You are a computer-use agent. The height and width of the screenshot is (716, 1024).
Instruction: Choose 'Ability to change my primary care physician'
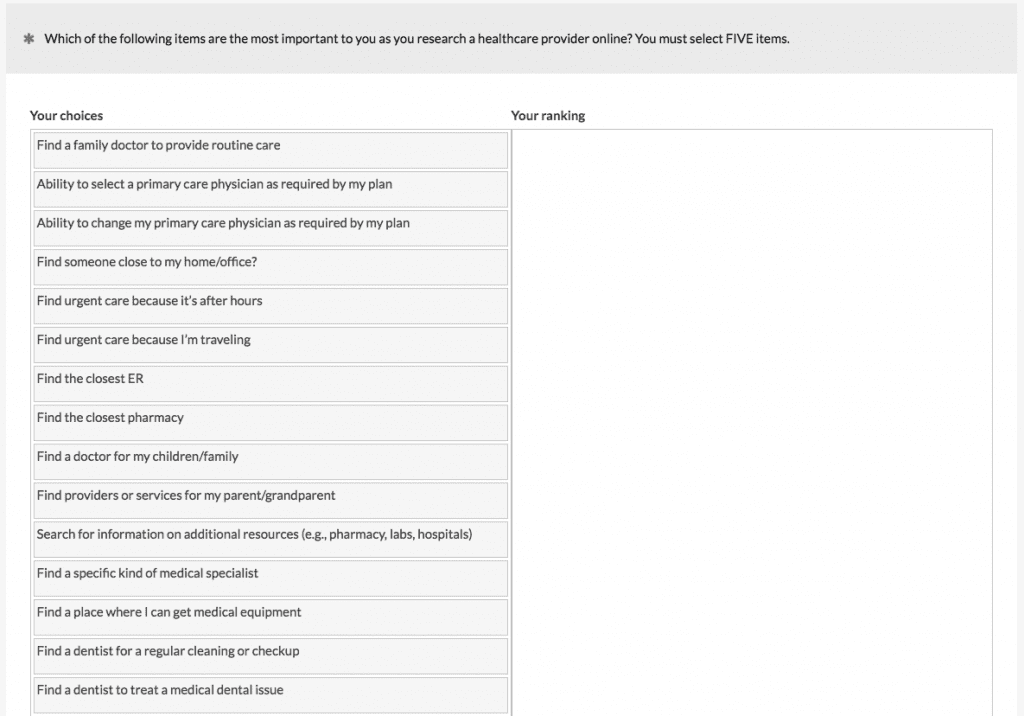(x=270, y=228)
